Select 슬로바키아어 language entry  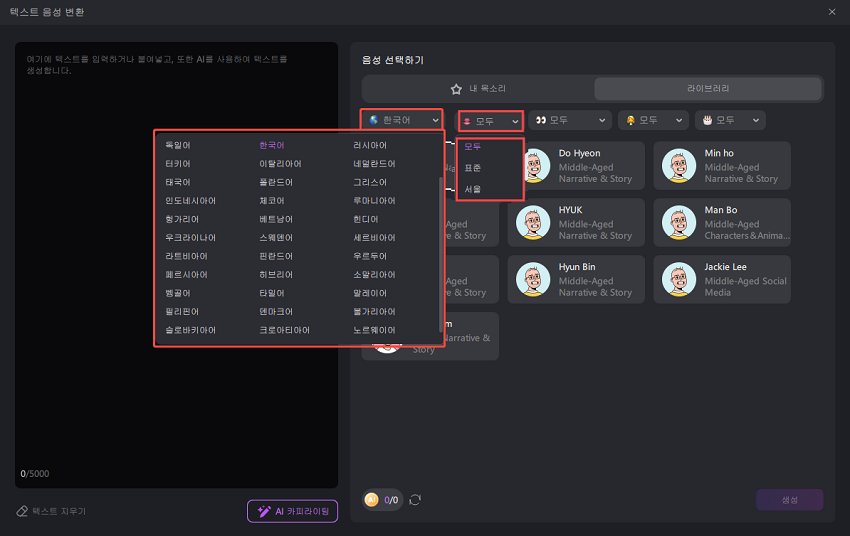coord(190,330)
